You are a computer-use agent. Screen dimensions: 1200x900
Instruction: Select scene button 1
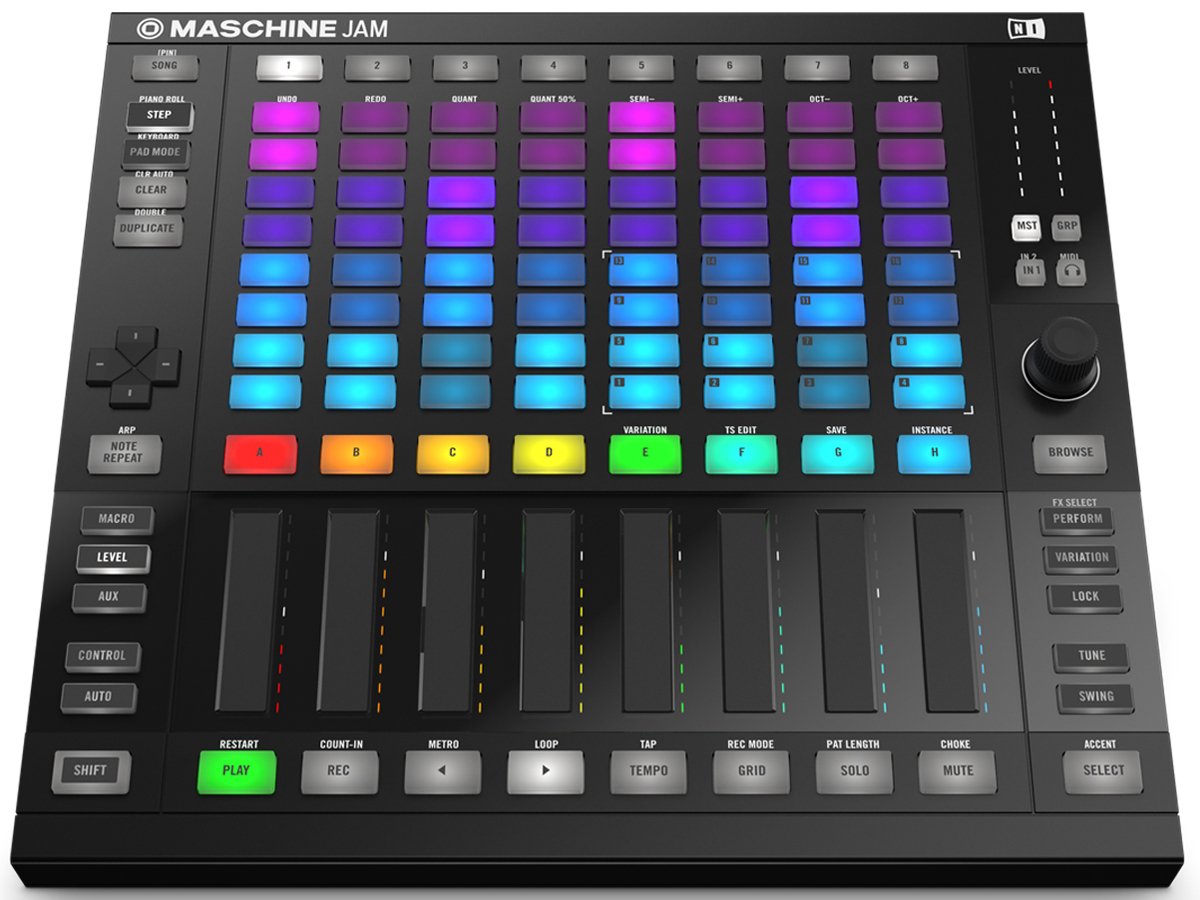289,67
